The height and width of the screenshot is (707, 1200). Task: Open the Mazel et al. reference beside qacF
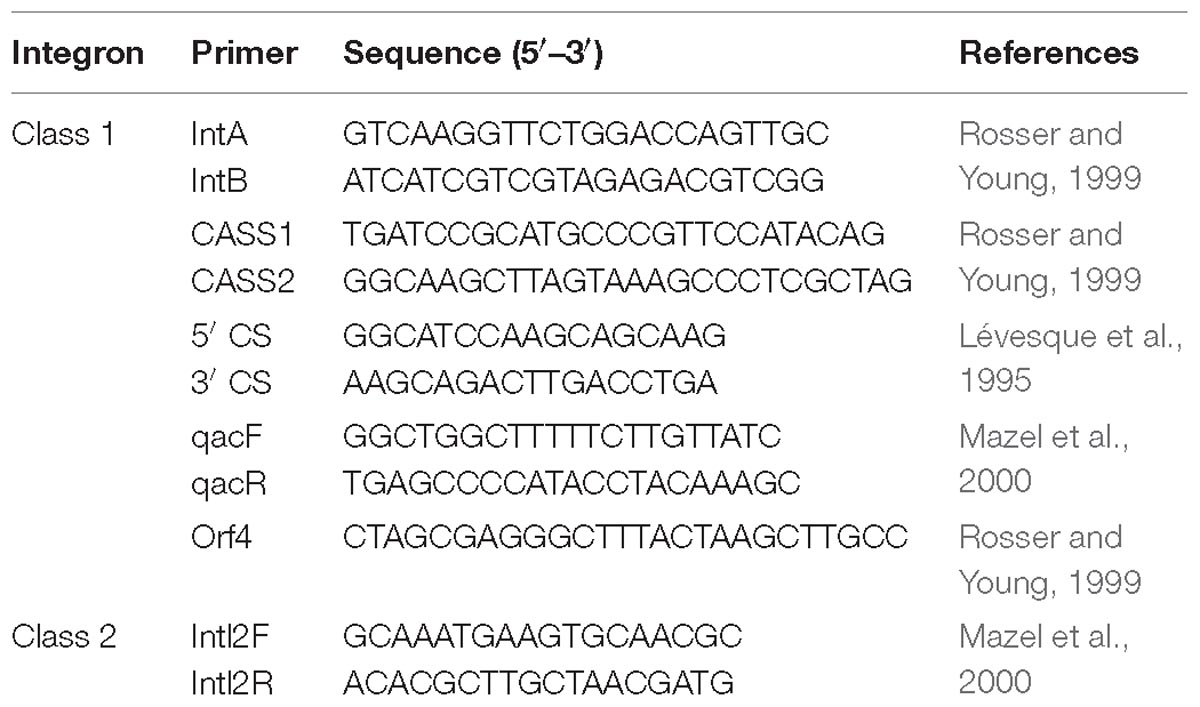point(1043,459)
